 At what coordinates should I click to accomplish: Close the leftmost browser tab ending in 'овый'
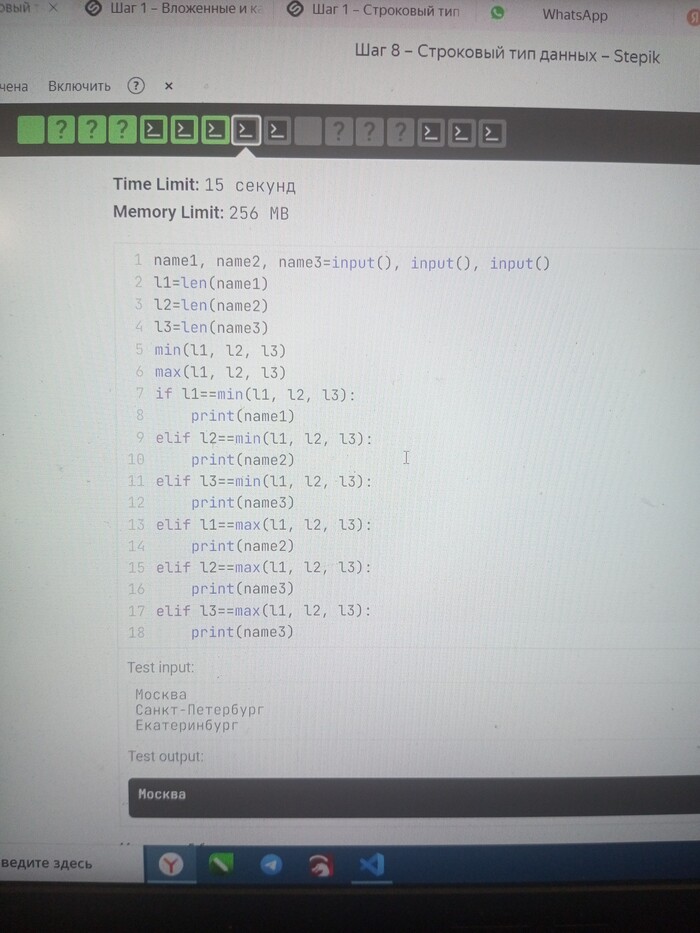tap(53, 8)
